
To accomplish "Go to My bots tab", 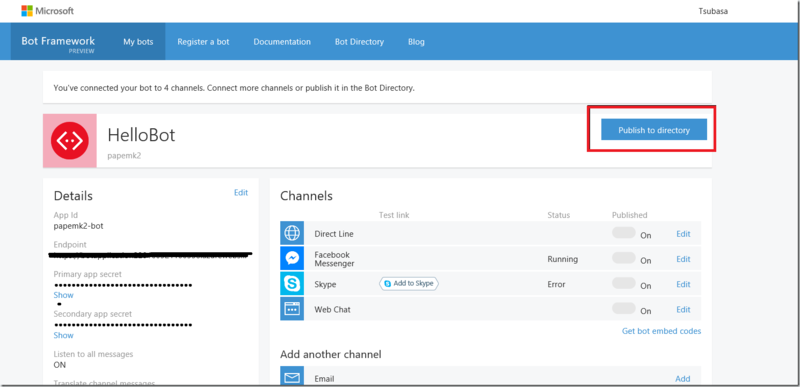I will 138,42.
